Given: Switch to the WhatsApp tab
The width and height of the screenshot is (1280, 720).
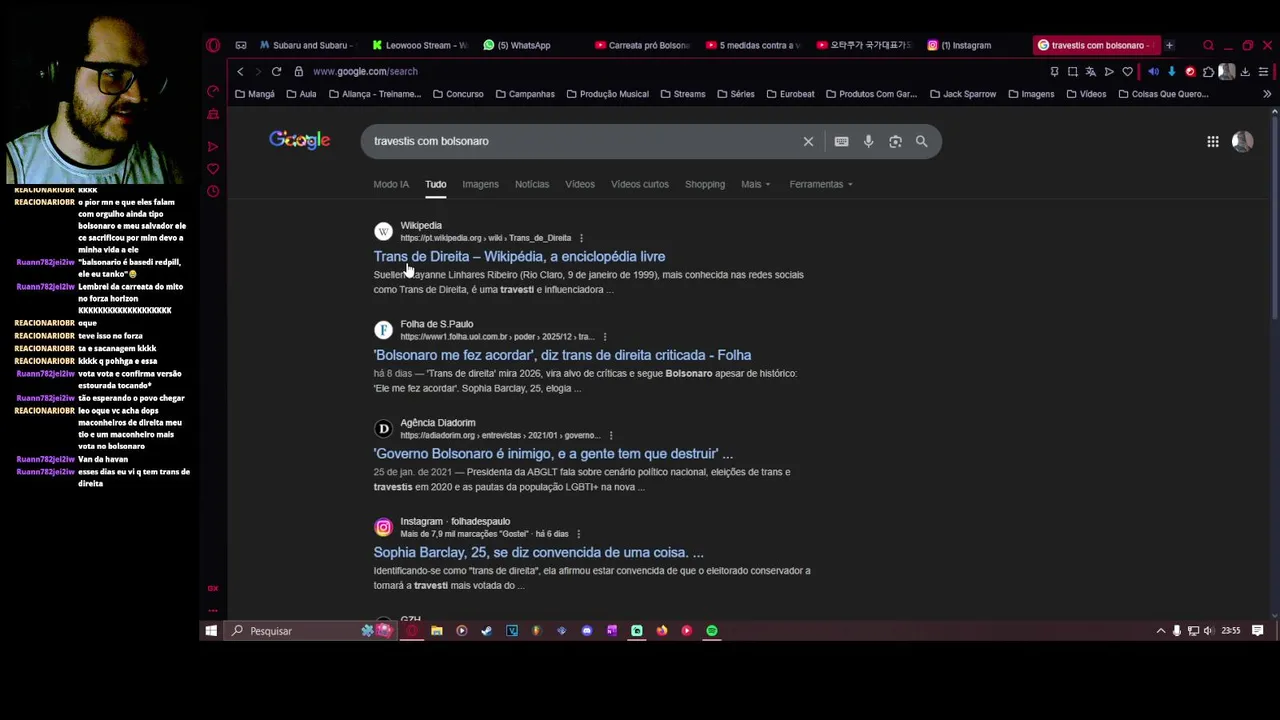Looking at the screenshot, I should tap(517, 45).
